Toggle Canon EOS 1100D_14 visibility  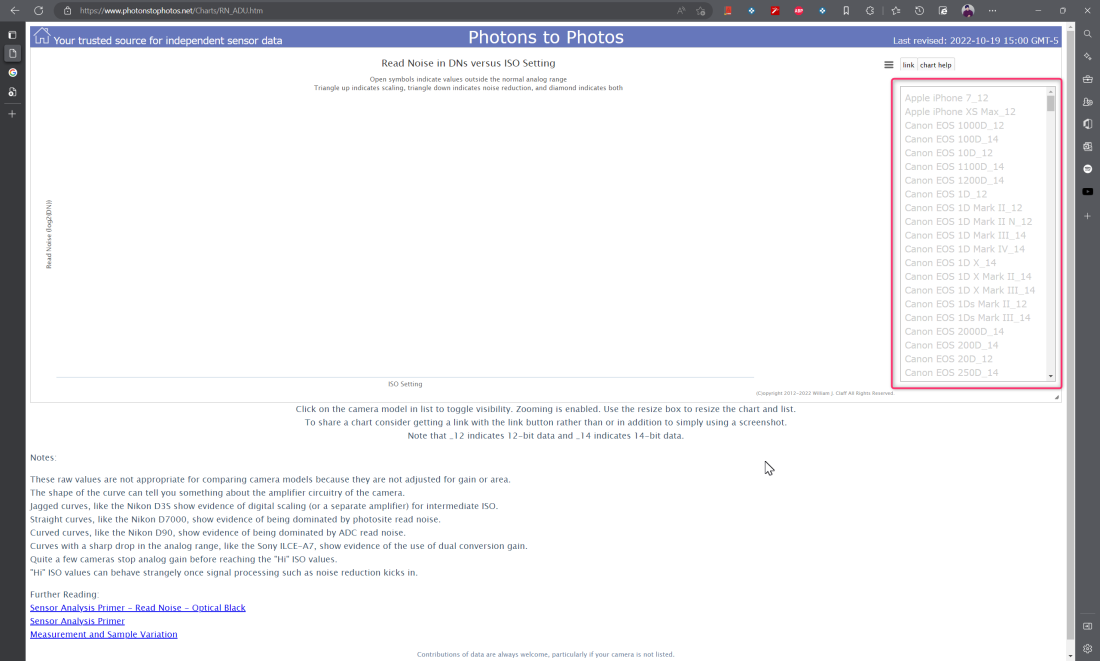coord(954,166)
